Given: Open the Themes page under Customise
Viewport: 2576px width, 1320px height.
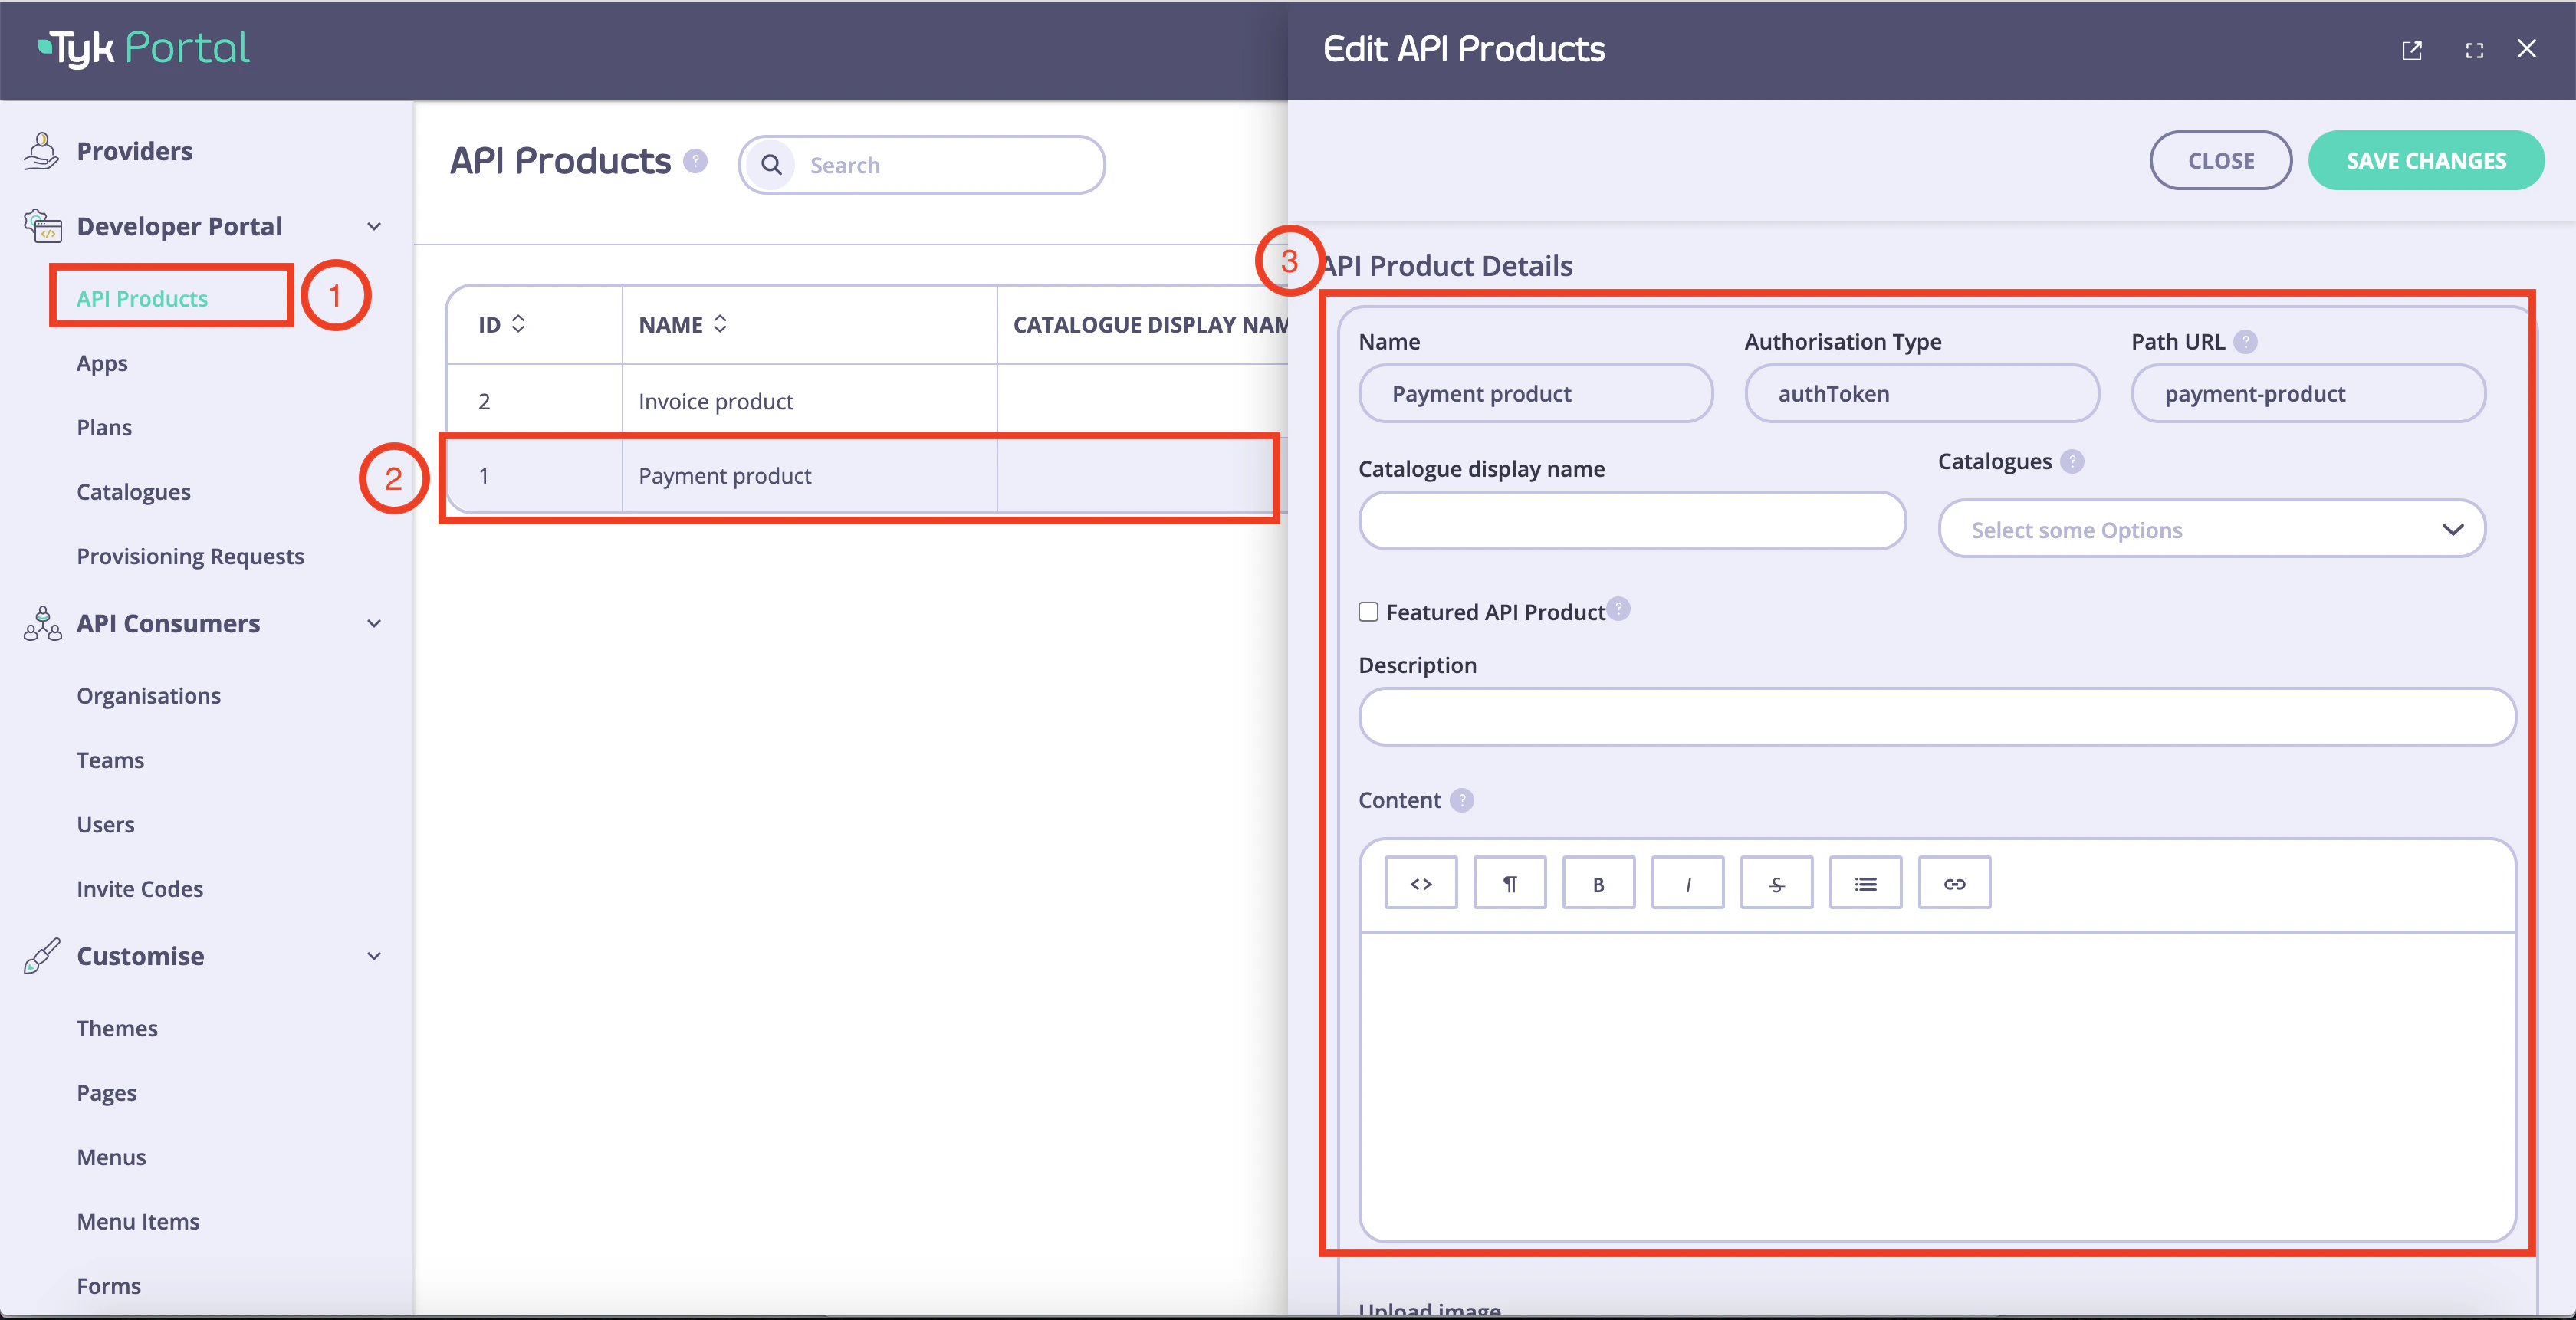Looking at the screenshot, I should click(117, 1027).
